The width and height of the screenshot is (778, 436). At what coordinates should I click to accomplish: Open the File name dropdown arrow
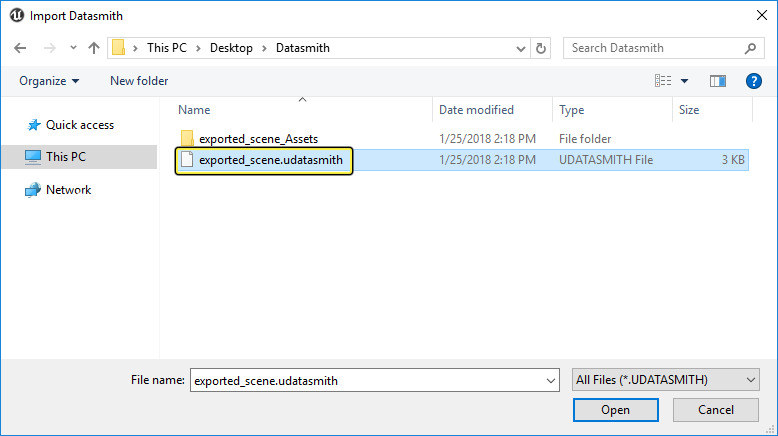click(551, 380)
